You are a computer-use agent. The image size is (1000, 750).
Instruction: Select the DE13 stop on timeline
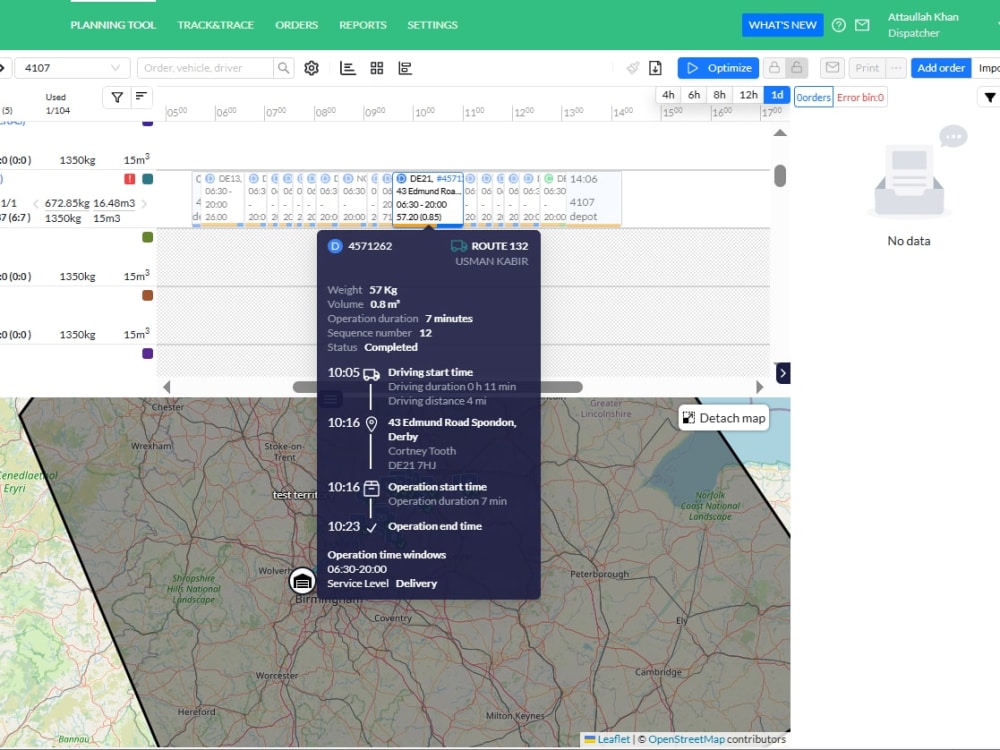click(223, 198)
